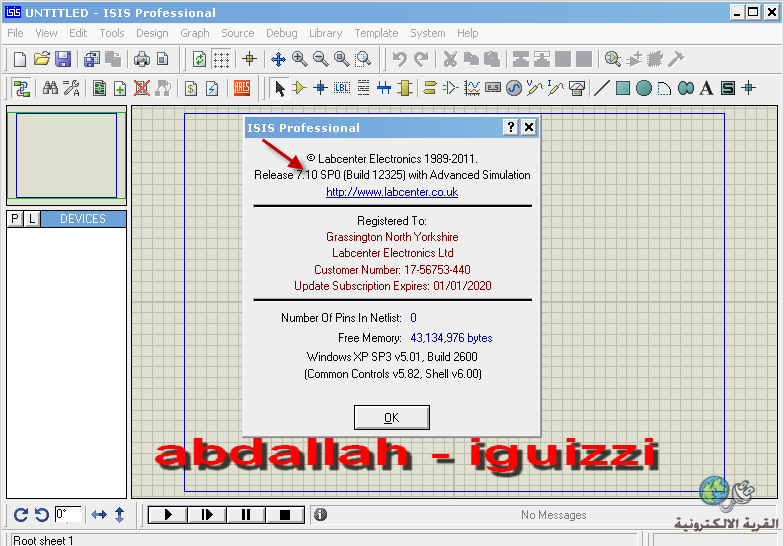Viewport: 784px width, 546px height.
Task: Zoom in on the schematic
Action: point(300,60)
